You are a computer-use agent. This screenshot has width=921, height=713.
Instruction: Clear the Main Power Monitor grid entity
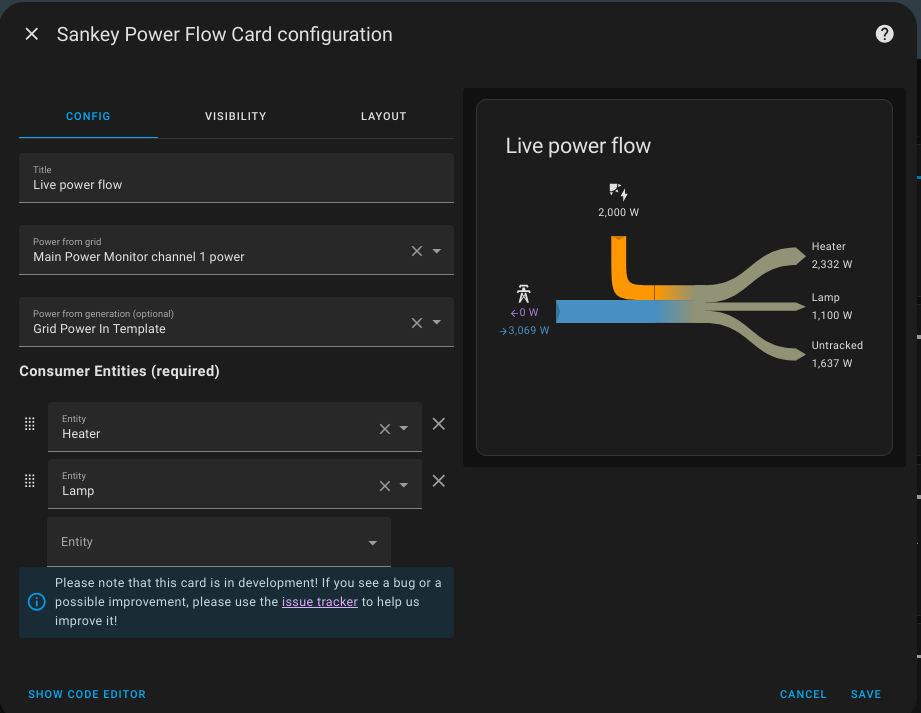tap(416, 251)
